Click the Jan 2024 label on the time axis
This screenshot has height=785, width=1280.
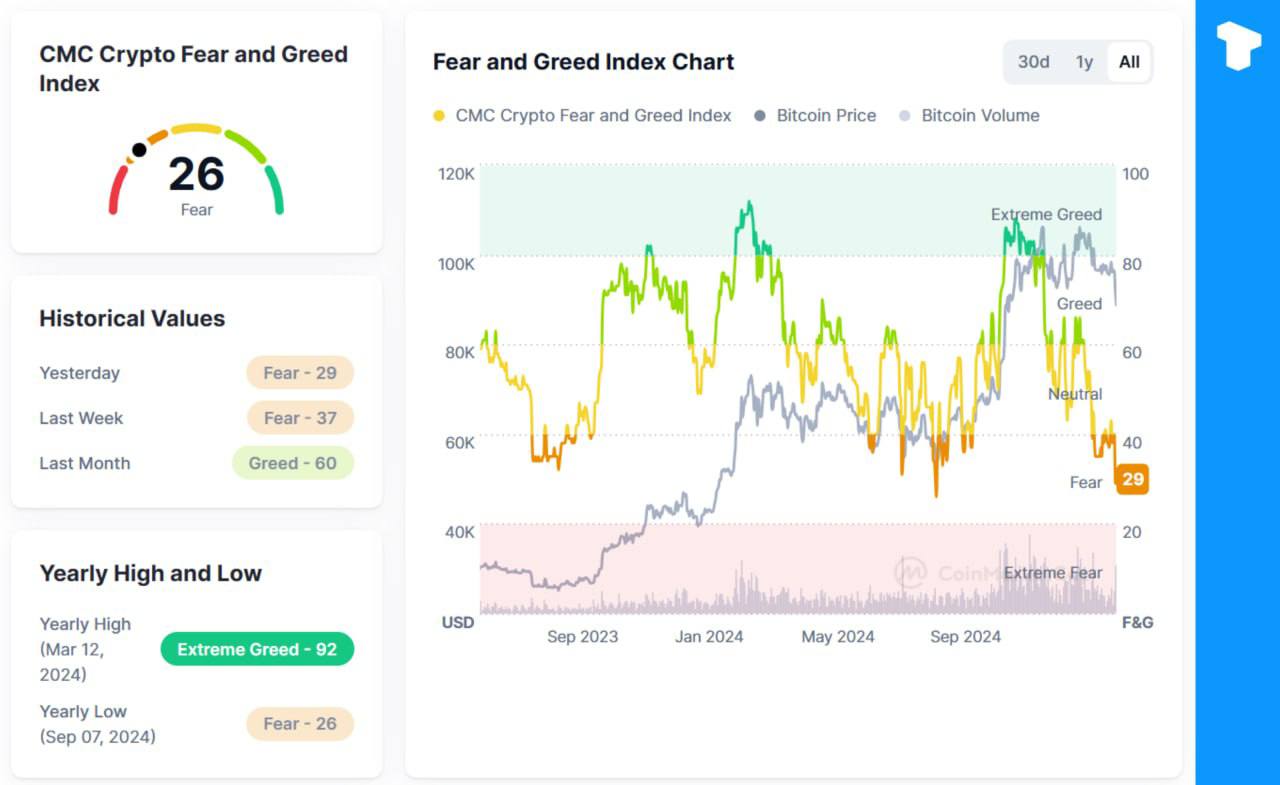coord(709,637)
